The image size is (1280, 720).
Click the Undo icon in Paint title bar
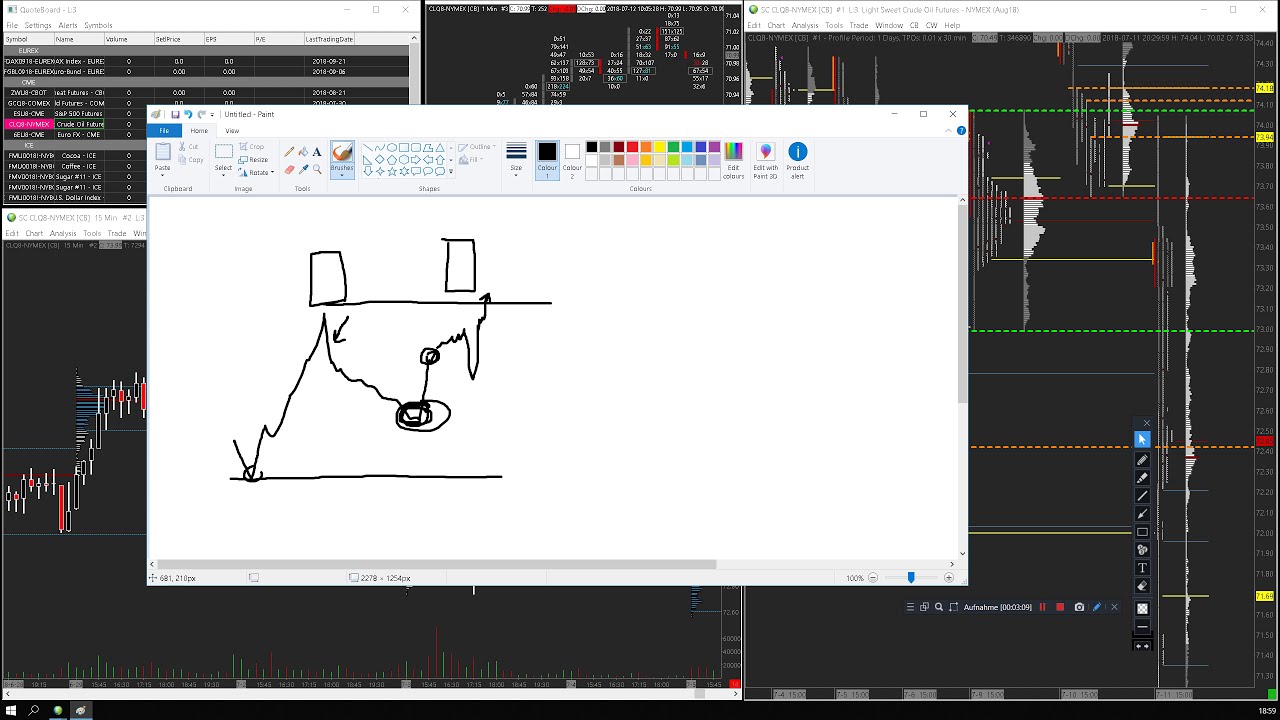tap(187, 114)
